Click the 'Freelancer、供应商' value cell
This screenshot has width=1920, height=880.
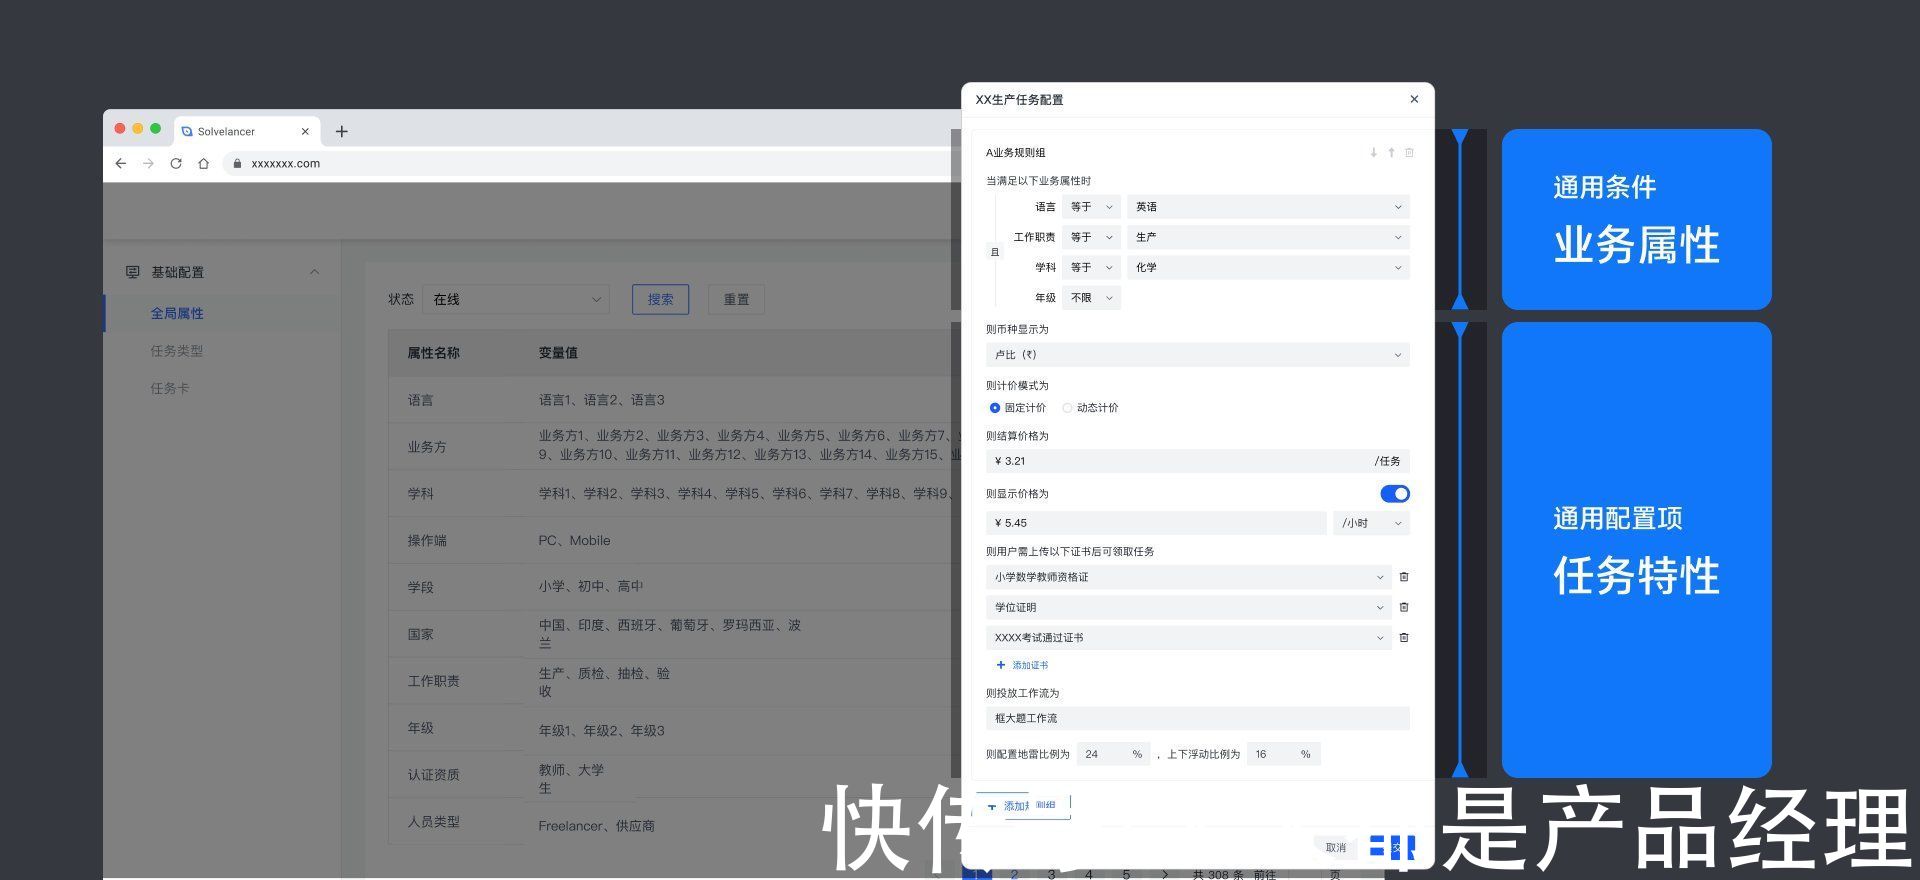pos(596,826)
